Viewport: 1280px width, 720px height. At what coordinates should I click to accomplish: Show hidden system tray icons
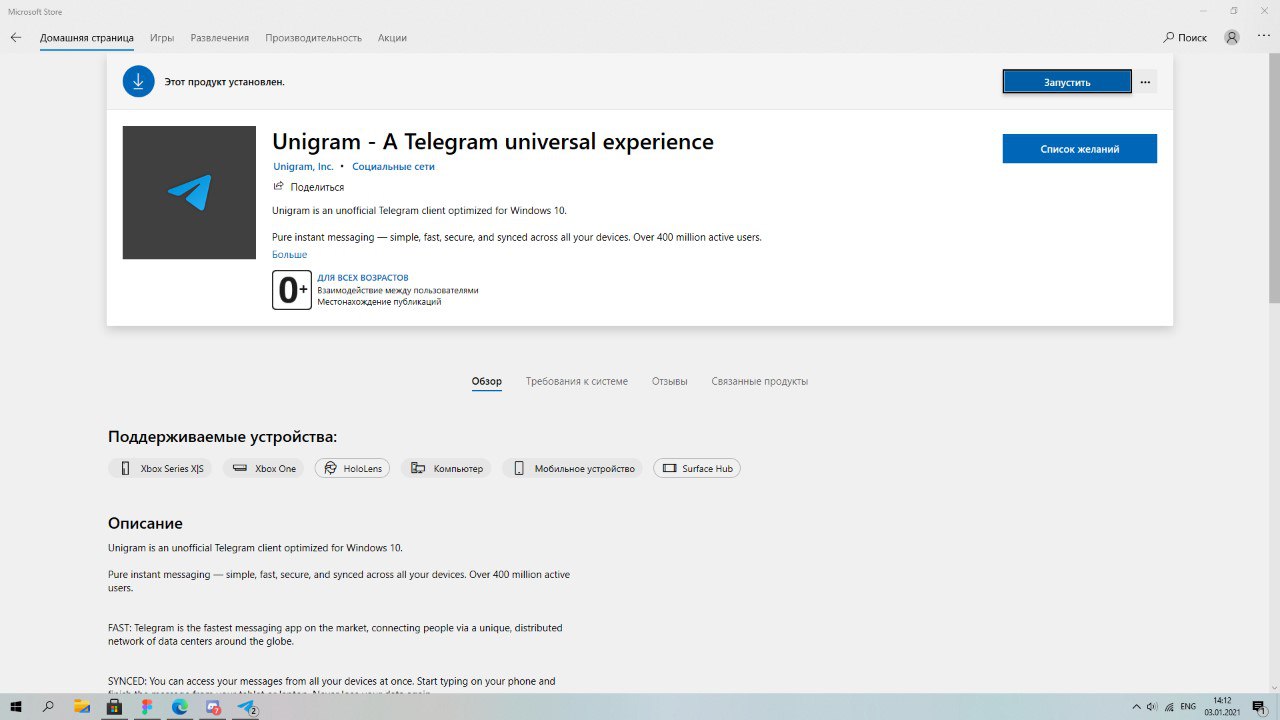[1136, 707]
